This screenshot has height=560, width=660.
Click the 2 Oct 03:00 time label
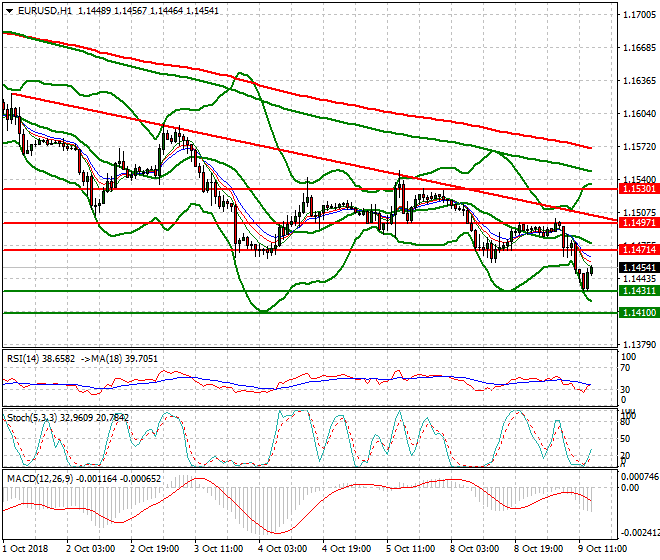coord(90,549)
